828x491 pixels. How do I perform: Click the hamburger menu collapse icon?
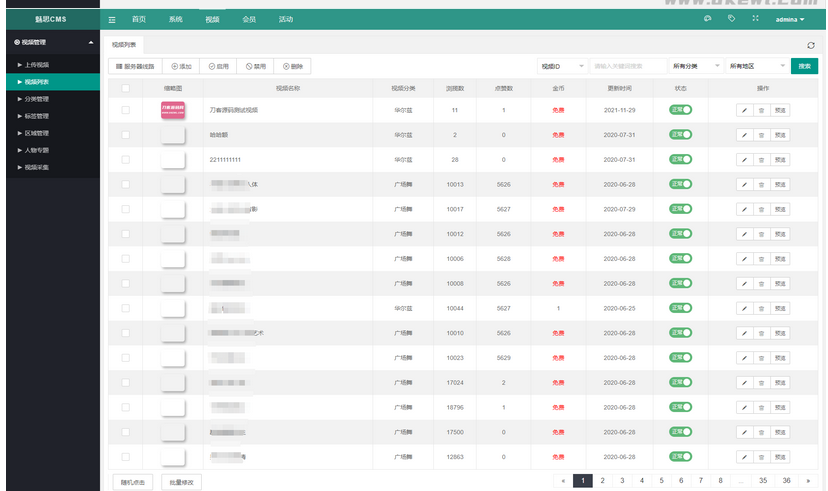click(x=112, y=19)
